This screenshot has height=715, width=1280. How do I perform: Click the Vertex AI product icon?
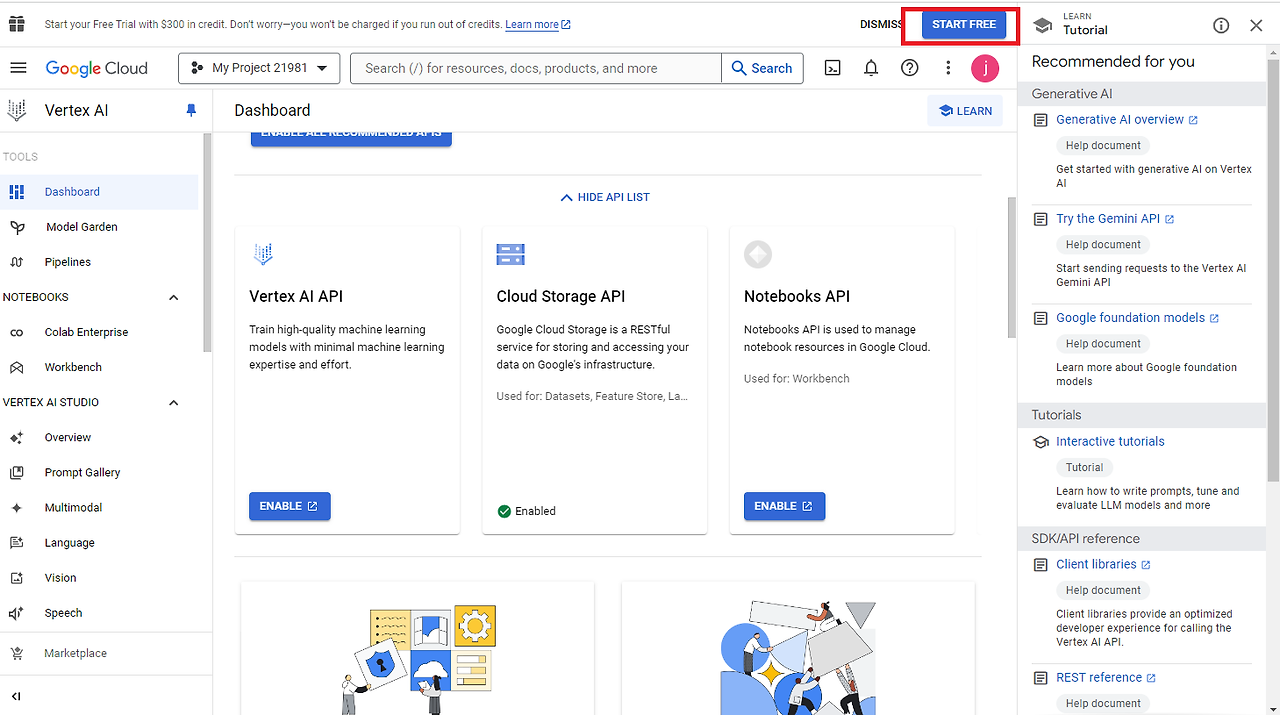click(16, 110)
